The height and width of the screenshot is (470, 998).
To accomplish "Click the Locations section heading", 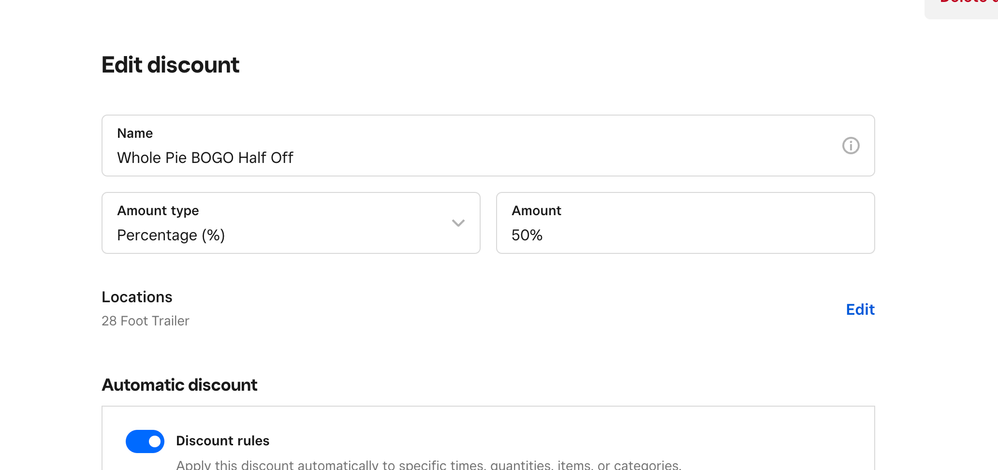I will pyautogui.click(x=137, y=297).
